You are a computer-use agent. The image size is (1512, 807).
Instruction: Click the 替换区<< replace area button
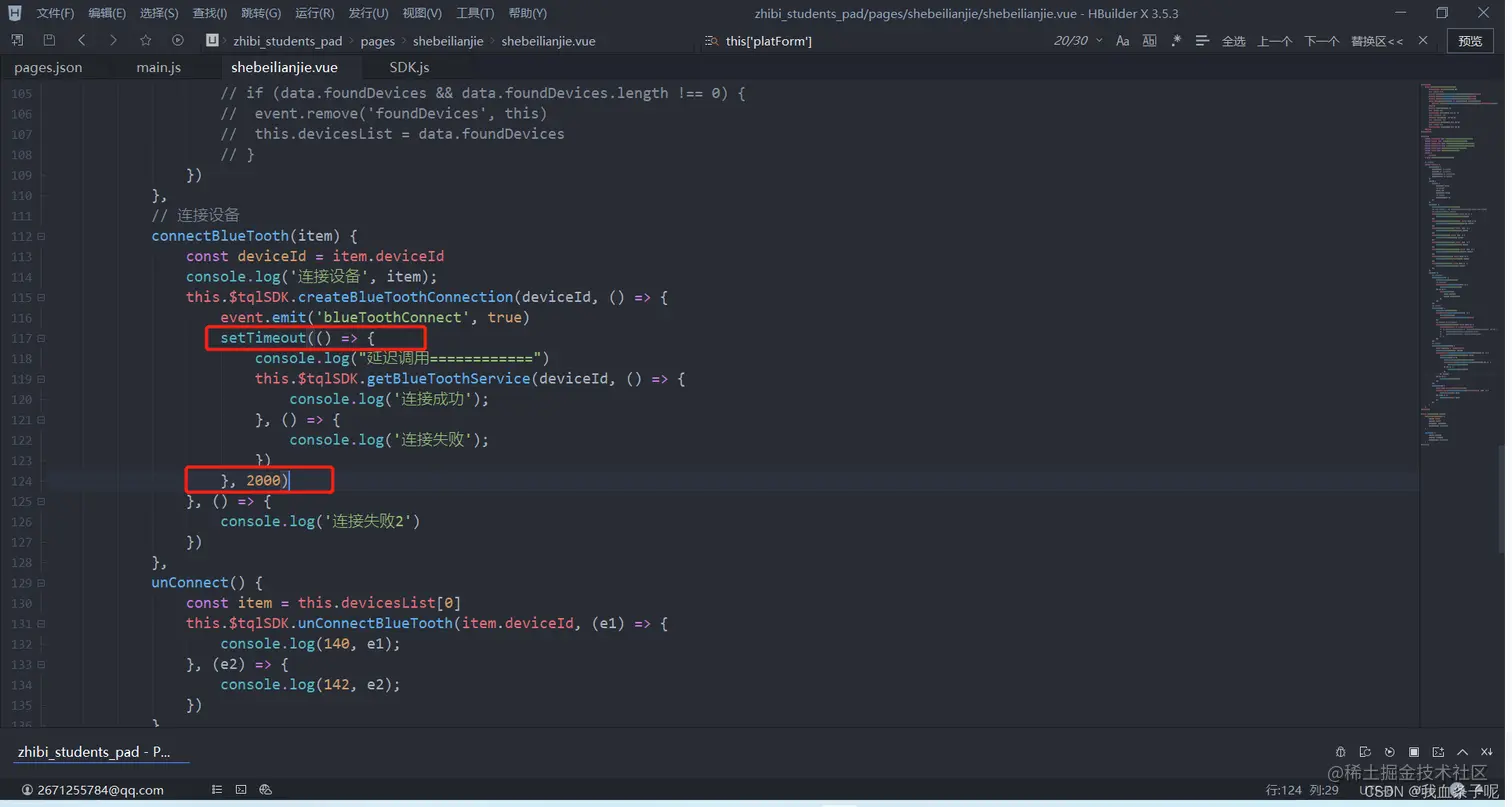[1377, 41]
